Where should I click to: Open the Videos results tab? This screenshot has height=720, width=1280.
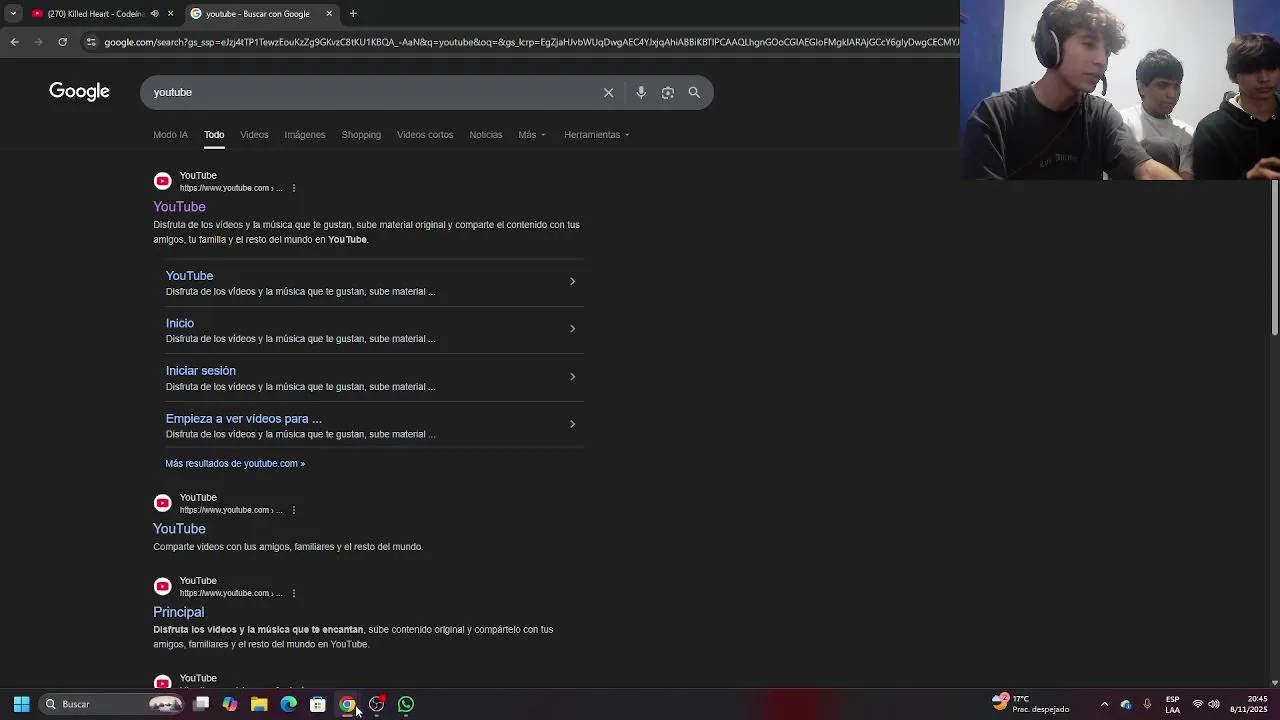254,134
